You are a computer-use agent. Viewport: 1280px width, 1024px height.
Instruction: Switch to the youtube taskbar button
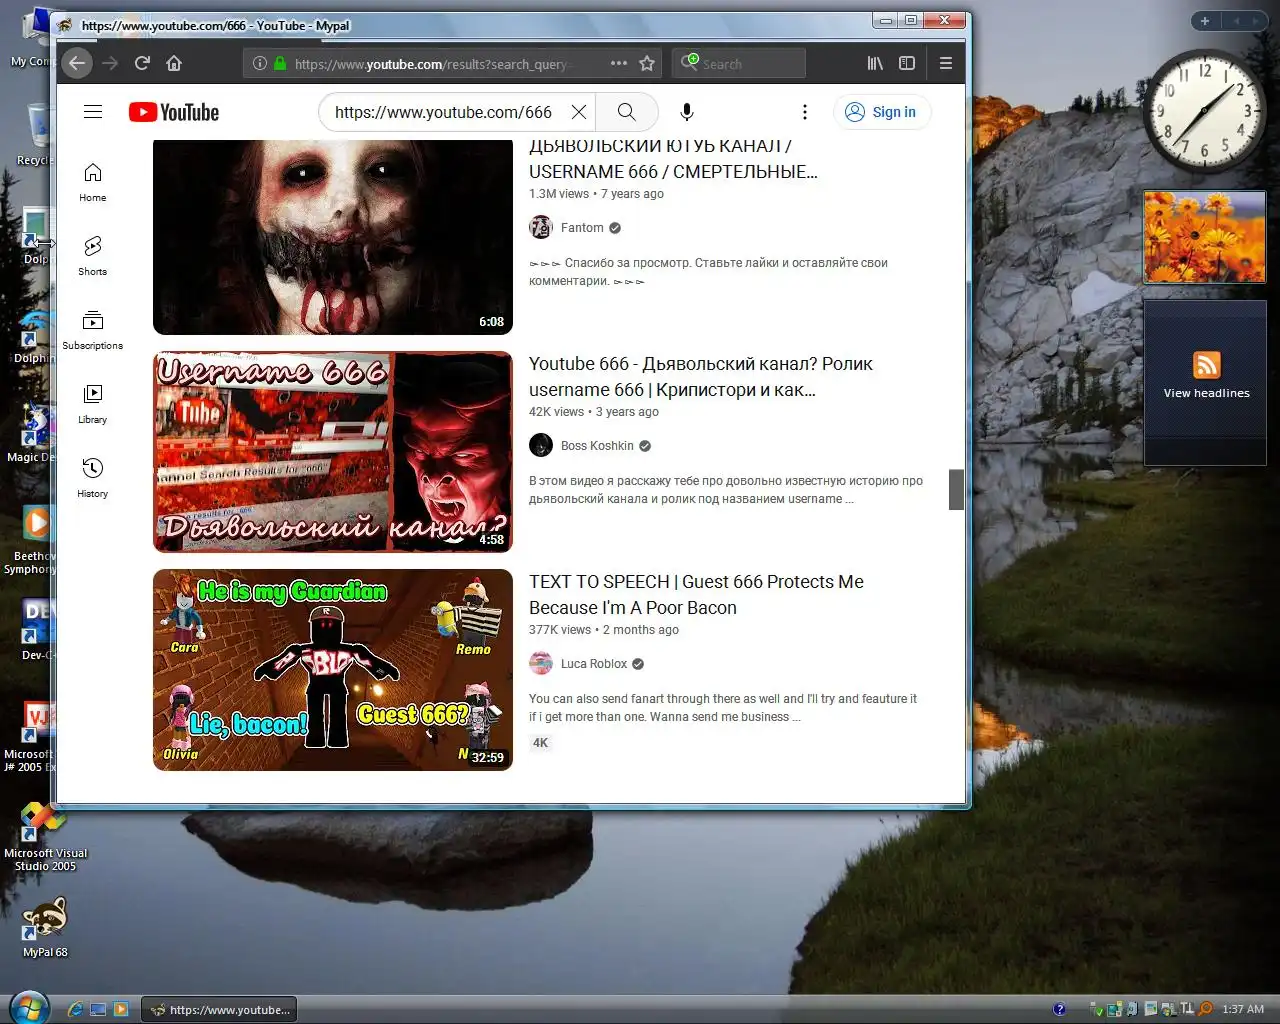[x=219, y=1009]
